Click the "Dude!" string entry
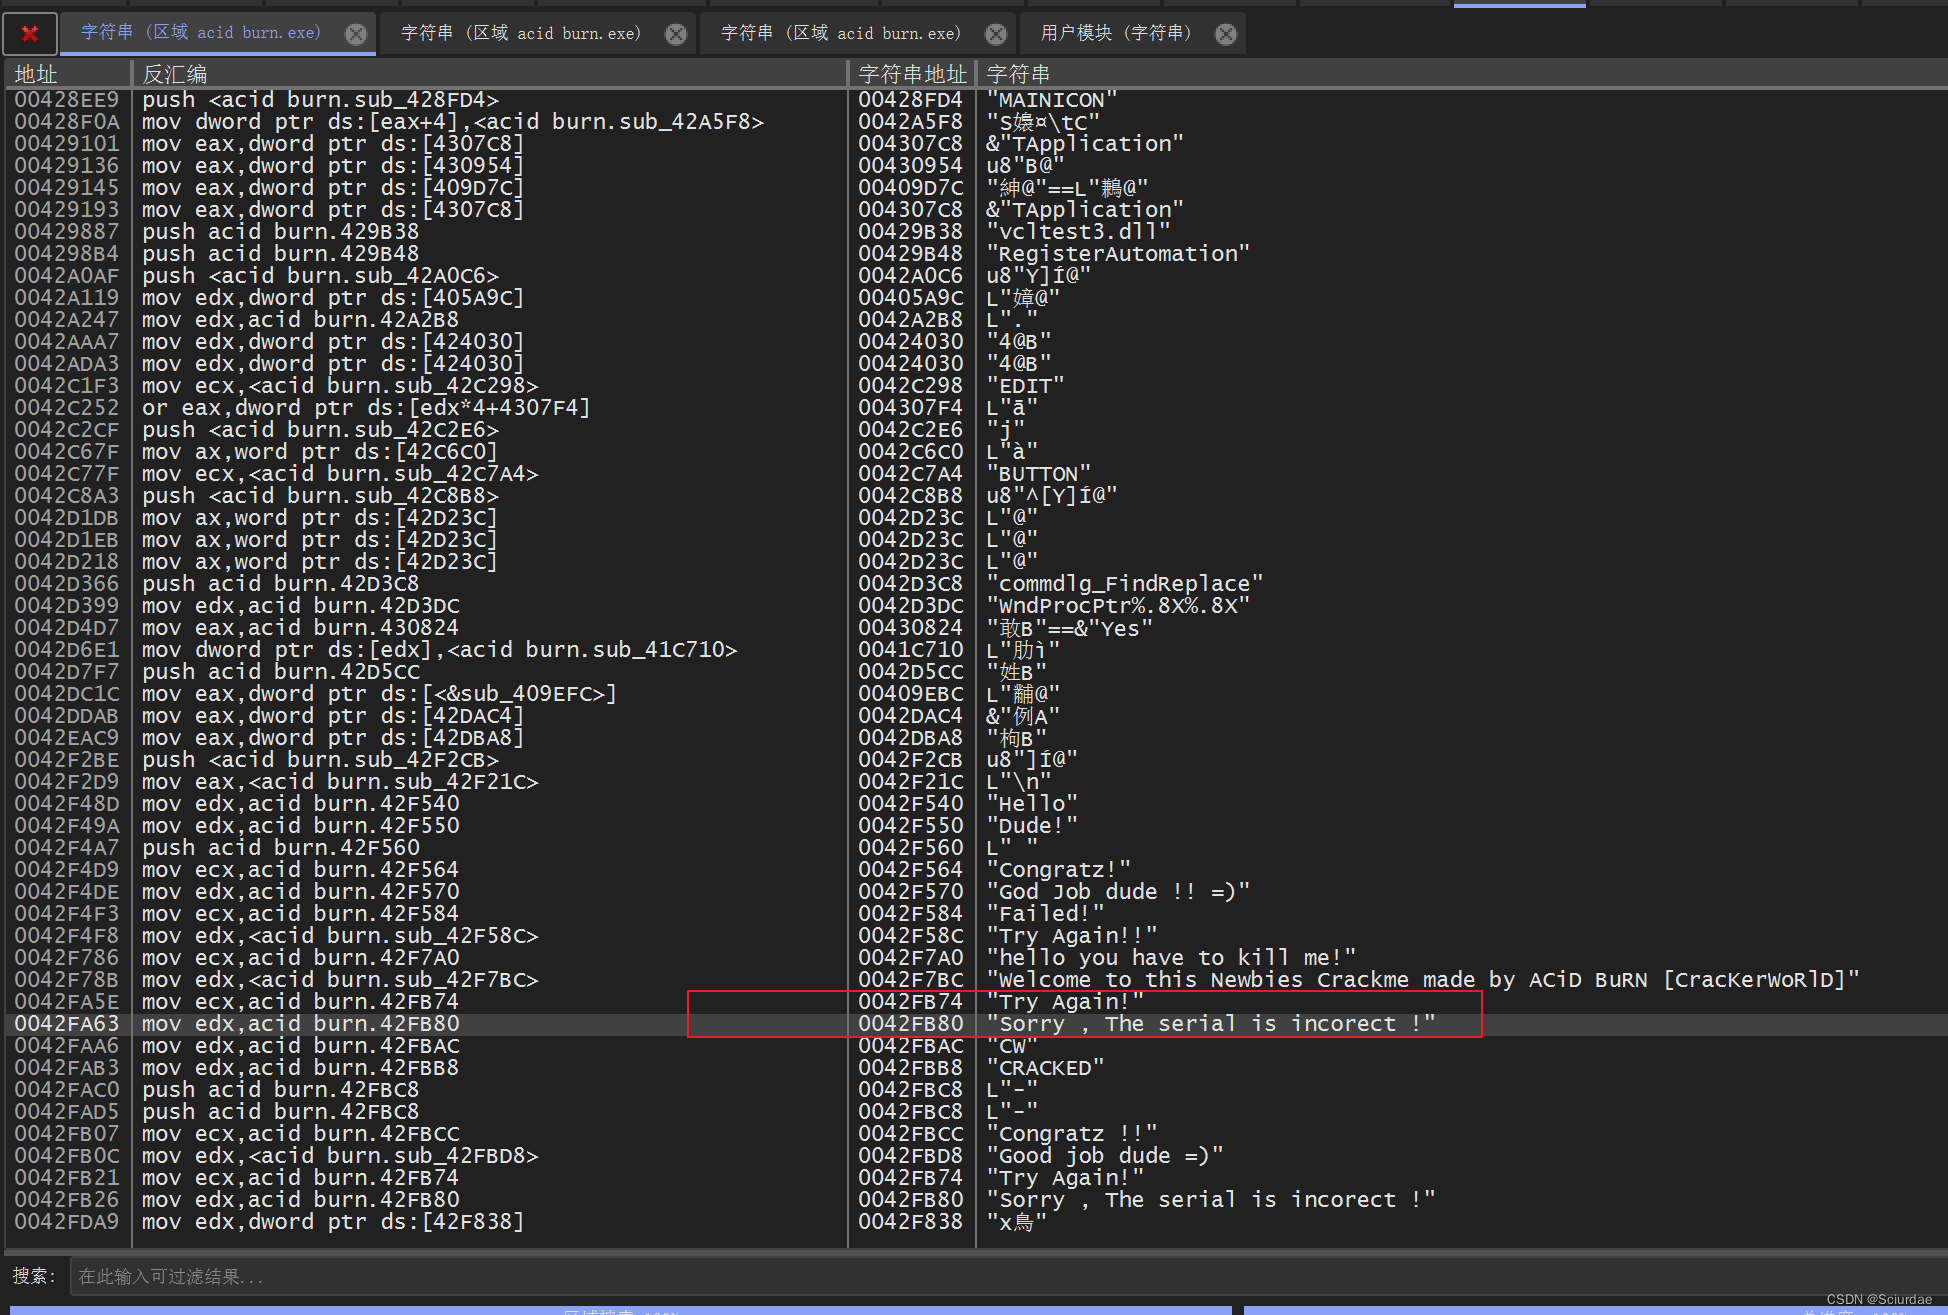Viewport: 1948px width, 1315px height. coord(1032,826)
